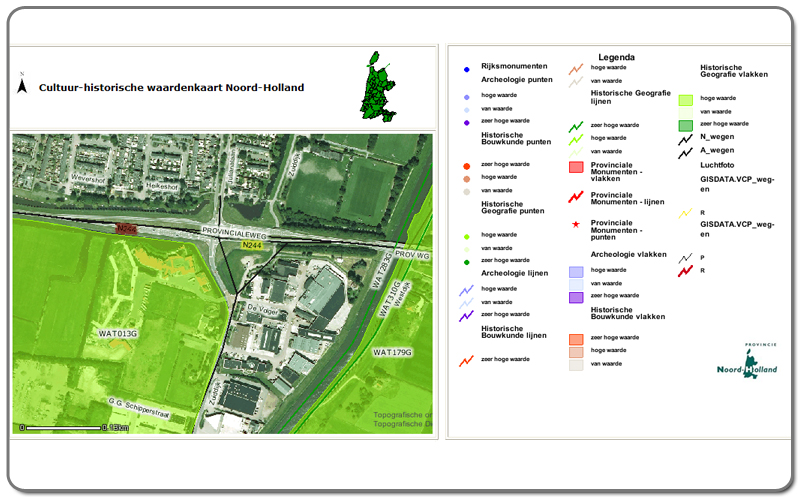Click the 'Historische Geografie vlakken' legend heading
This screenshot has width=800, height=500.
click(x=734, y=71)
